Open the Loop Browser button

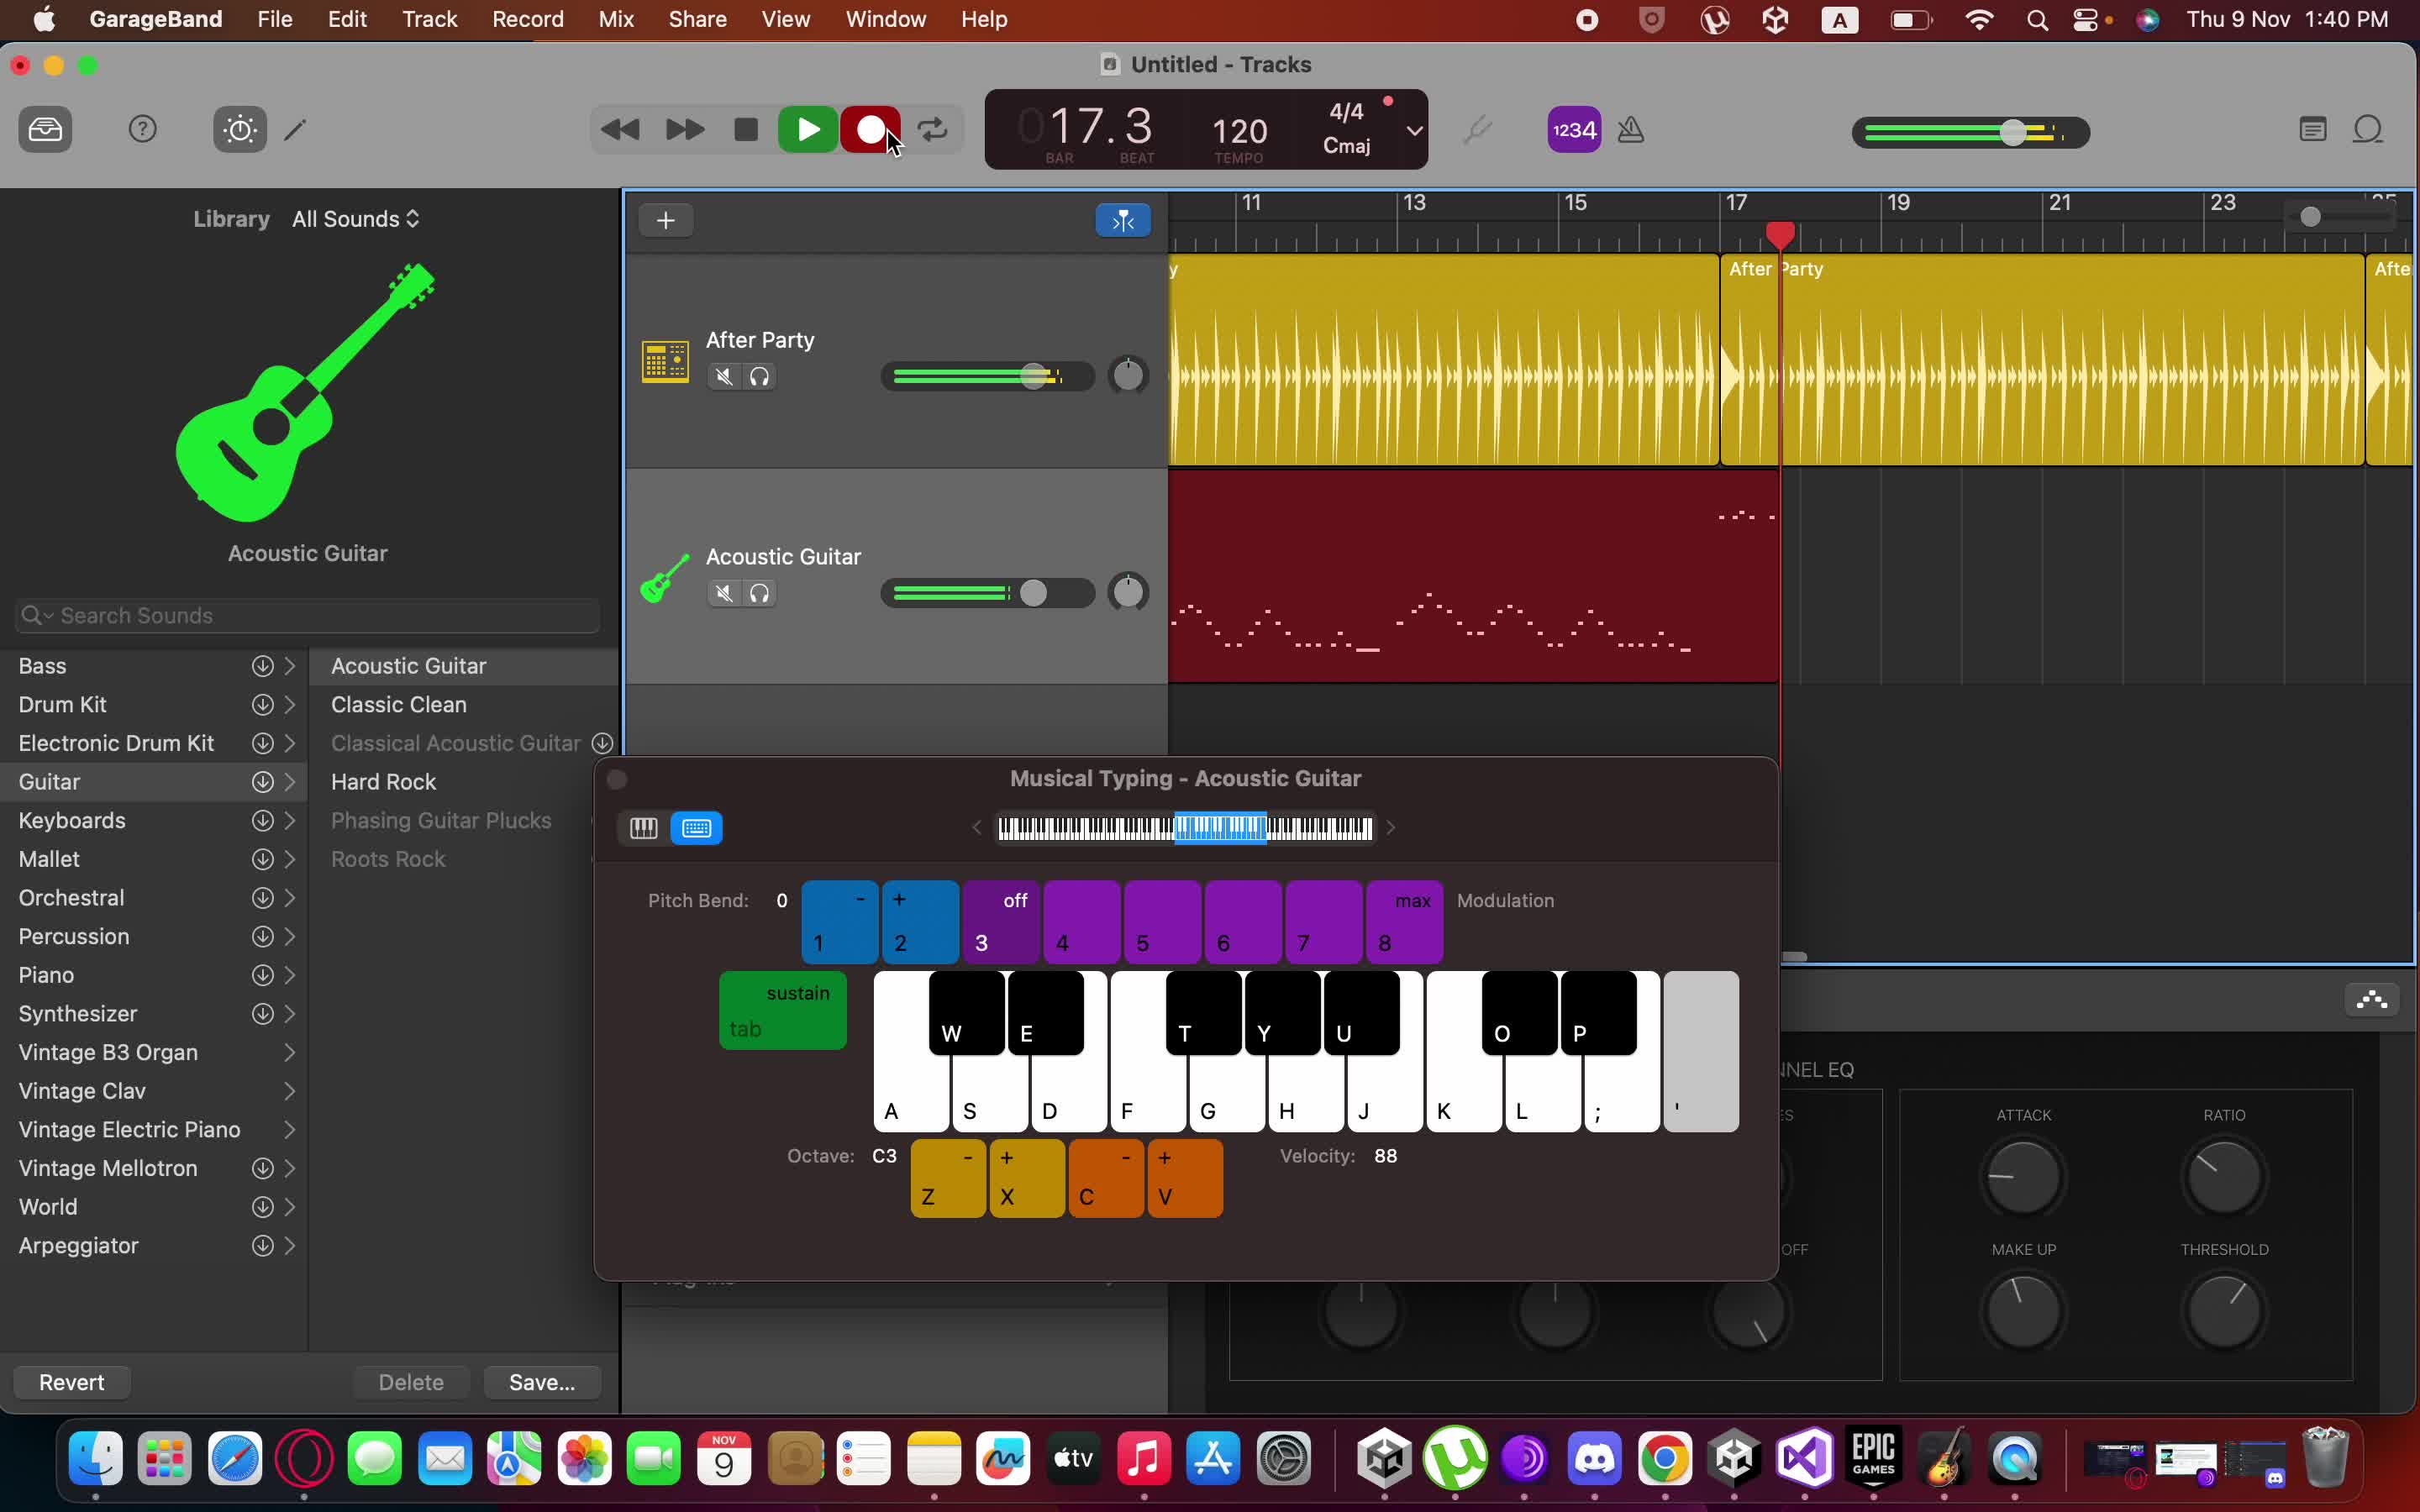click(x=2368, y=130)
